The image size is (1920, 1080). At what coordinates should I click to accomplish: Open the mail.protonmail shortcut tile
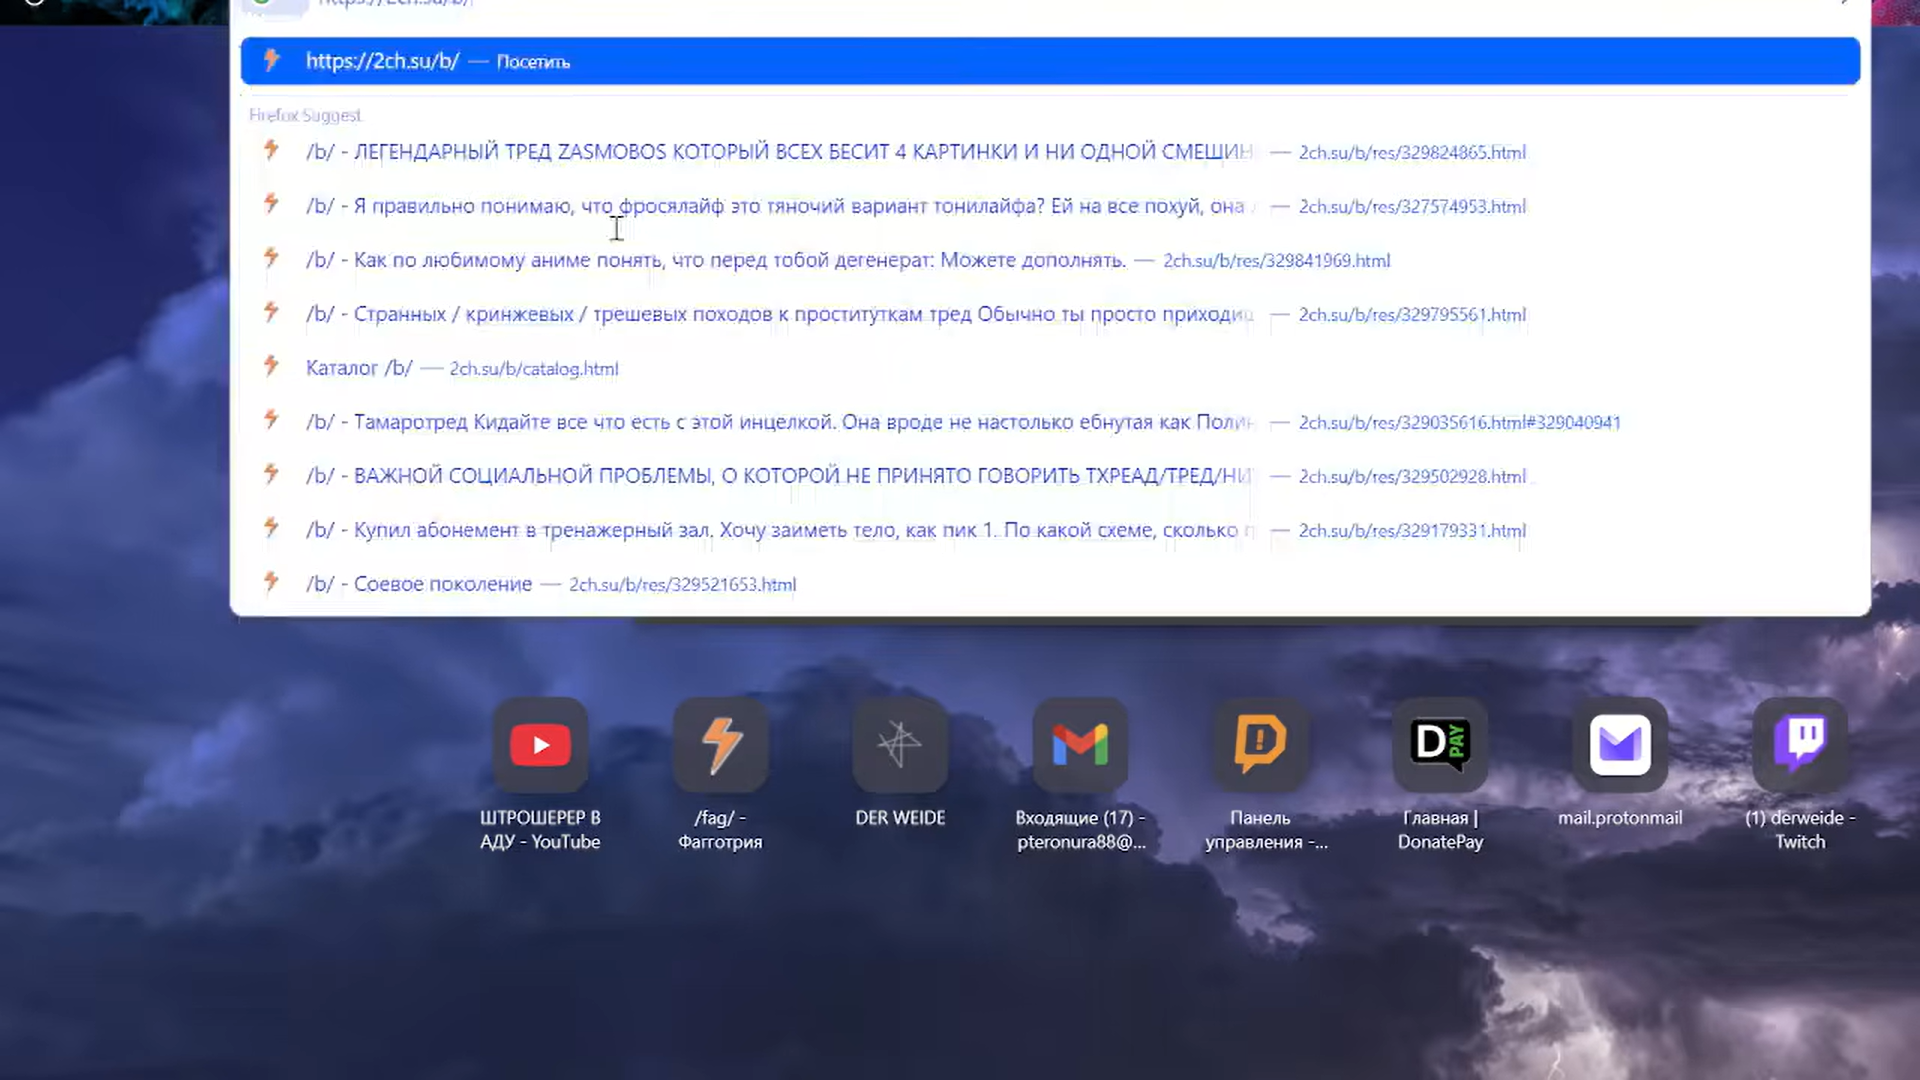(1620, 745)
